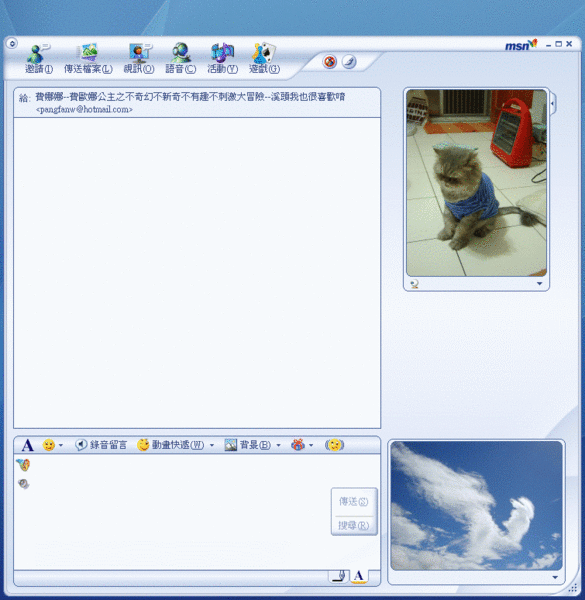Send a Nudge with vibrating smiley
585x600 pixels.
coord(334,445)
